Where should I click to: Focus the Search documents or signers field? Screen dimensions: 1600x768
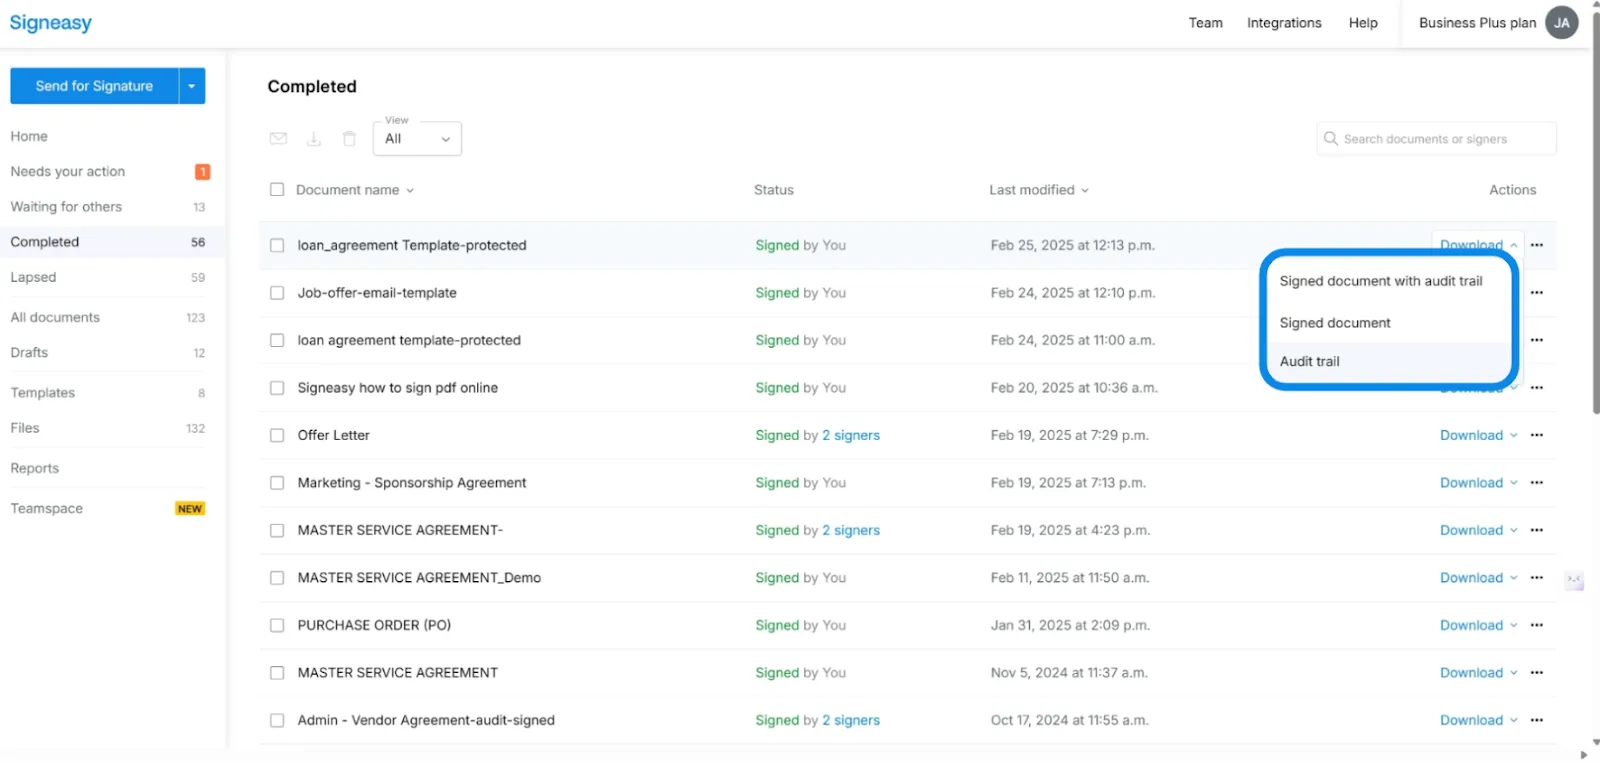(1436, 139)
